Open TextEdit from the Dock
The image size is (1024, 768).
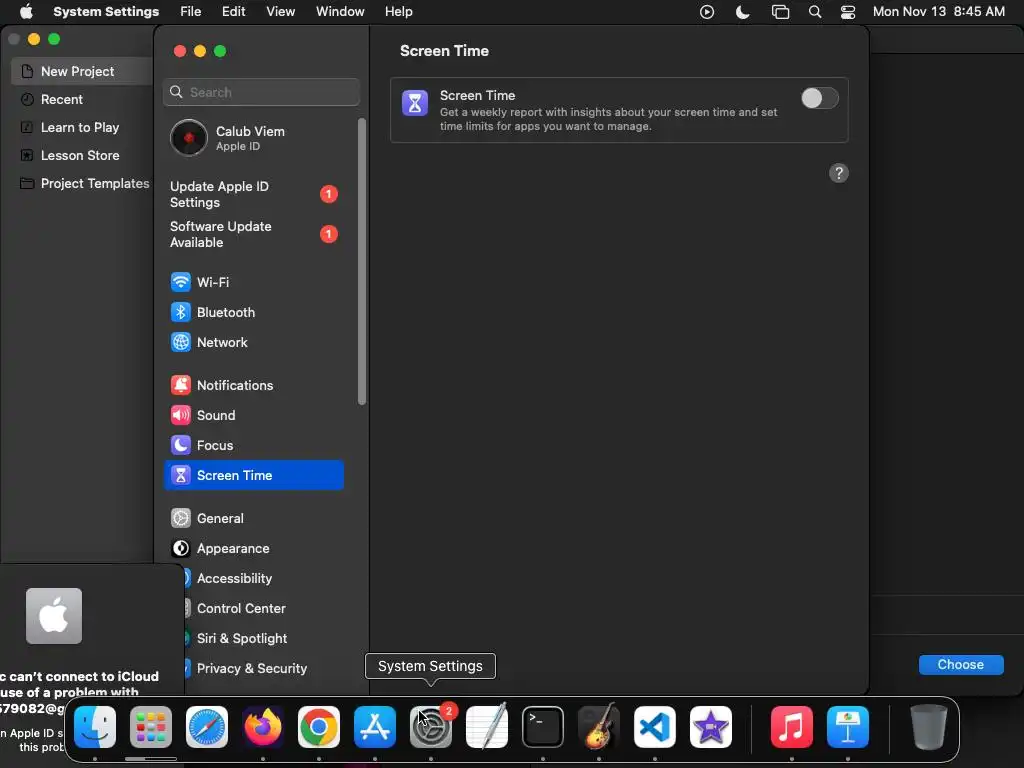(x=487, y=727)
